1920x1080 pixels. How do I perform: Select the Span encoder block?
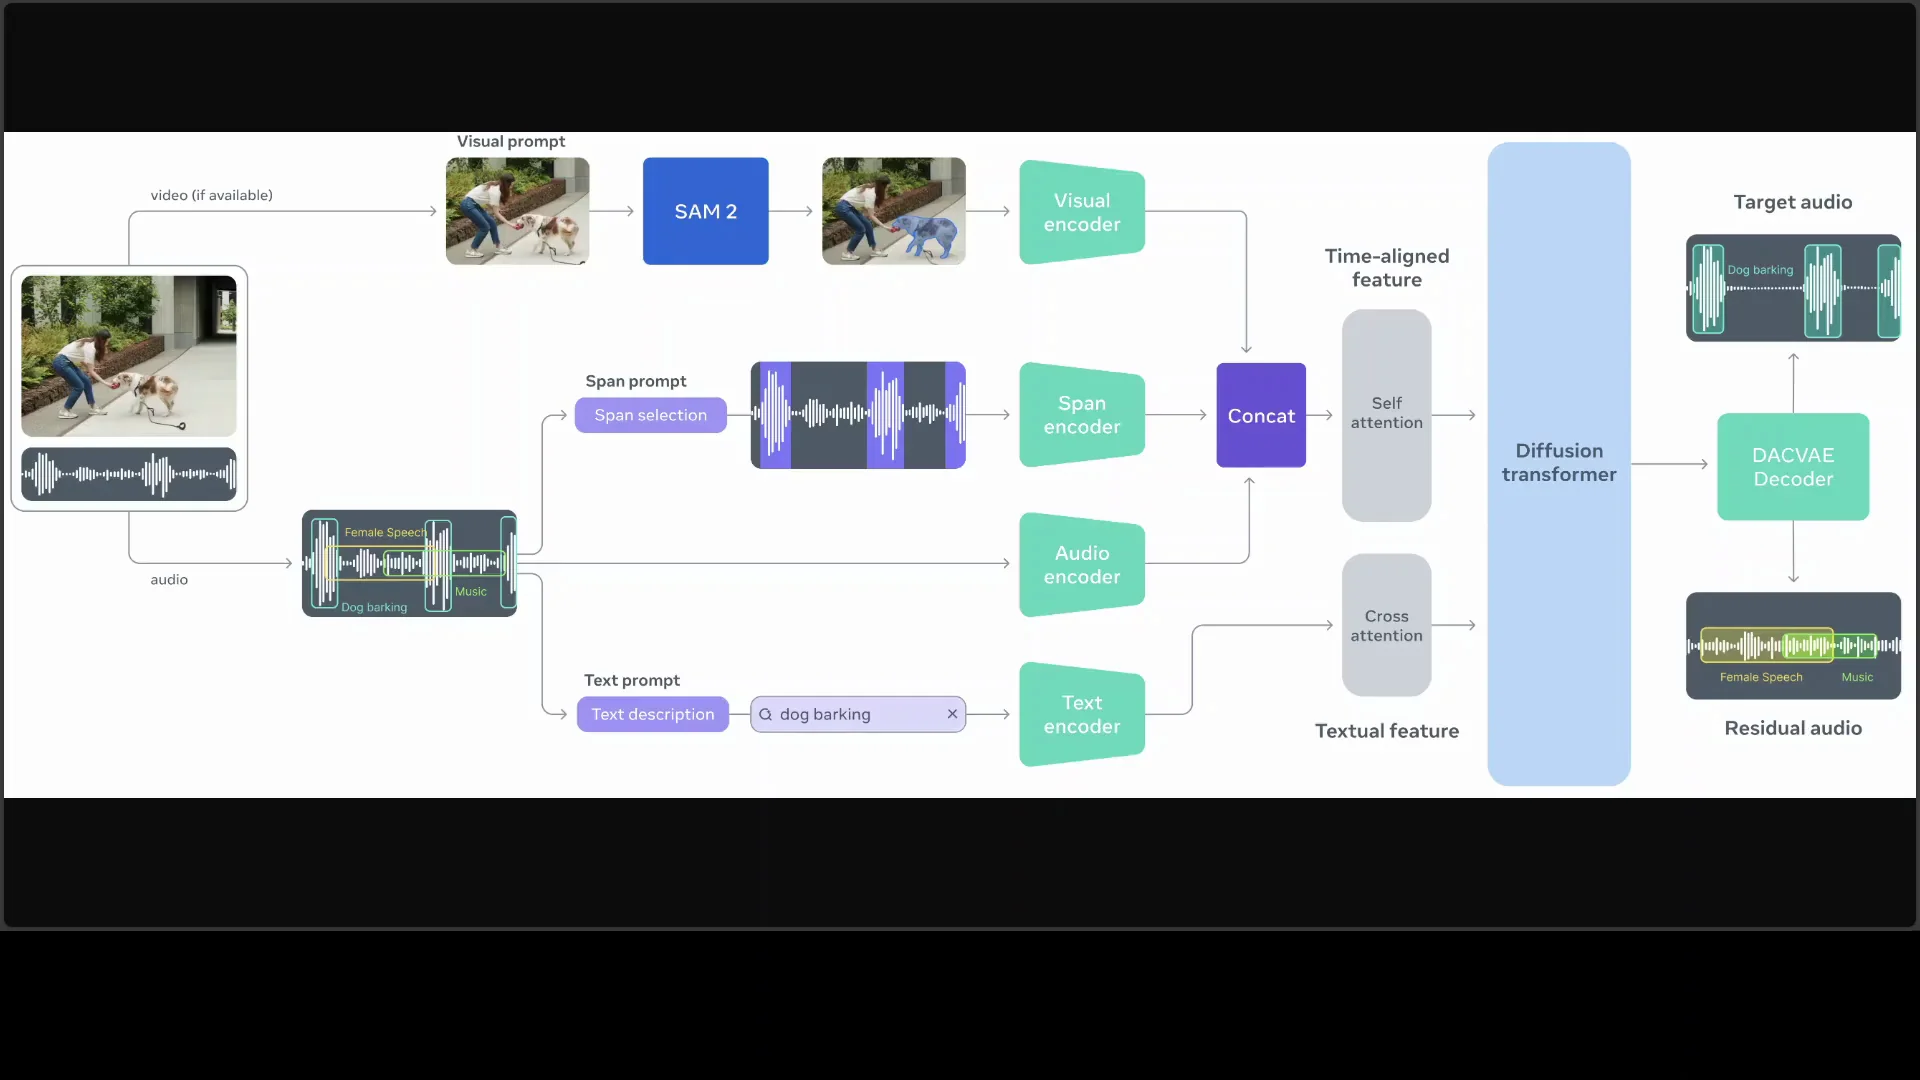(1082, 415)
